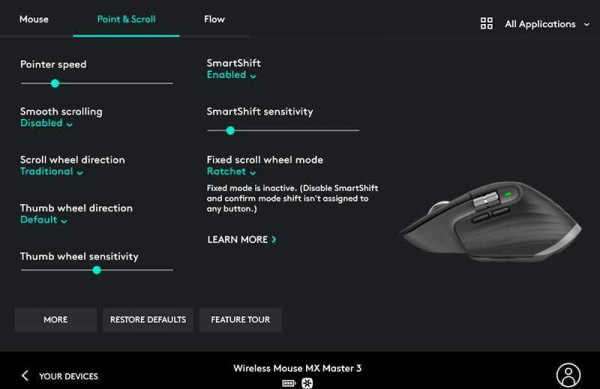Screen dimensions: 600x389
Task: Expand the All Applications dropdown
Action: pyautogui.click(x=546, y=24)
